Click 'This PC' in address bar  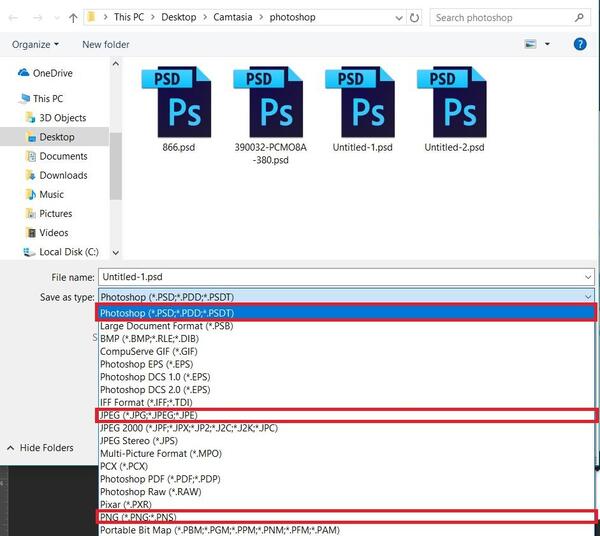pos(129,17)
